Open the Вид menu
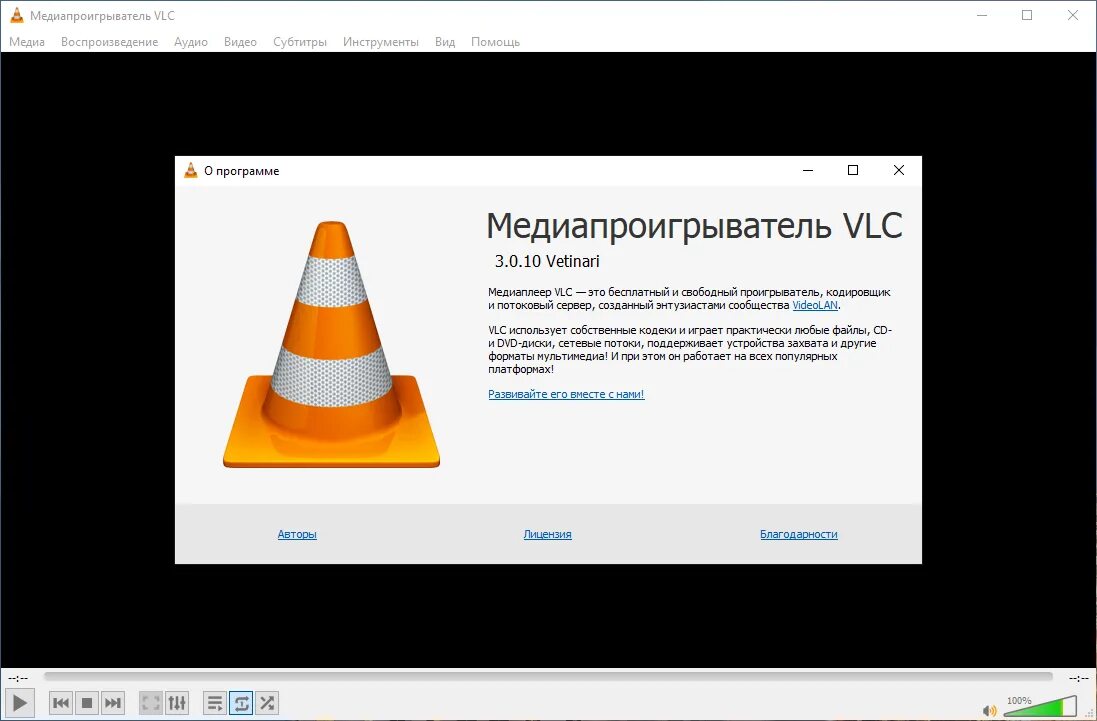This screenshot has width=1097, height=721. coord(445,42)
